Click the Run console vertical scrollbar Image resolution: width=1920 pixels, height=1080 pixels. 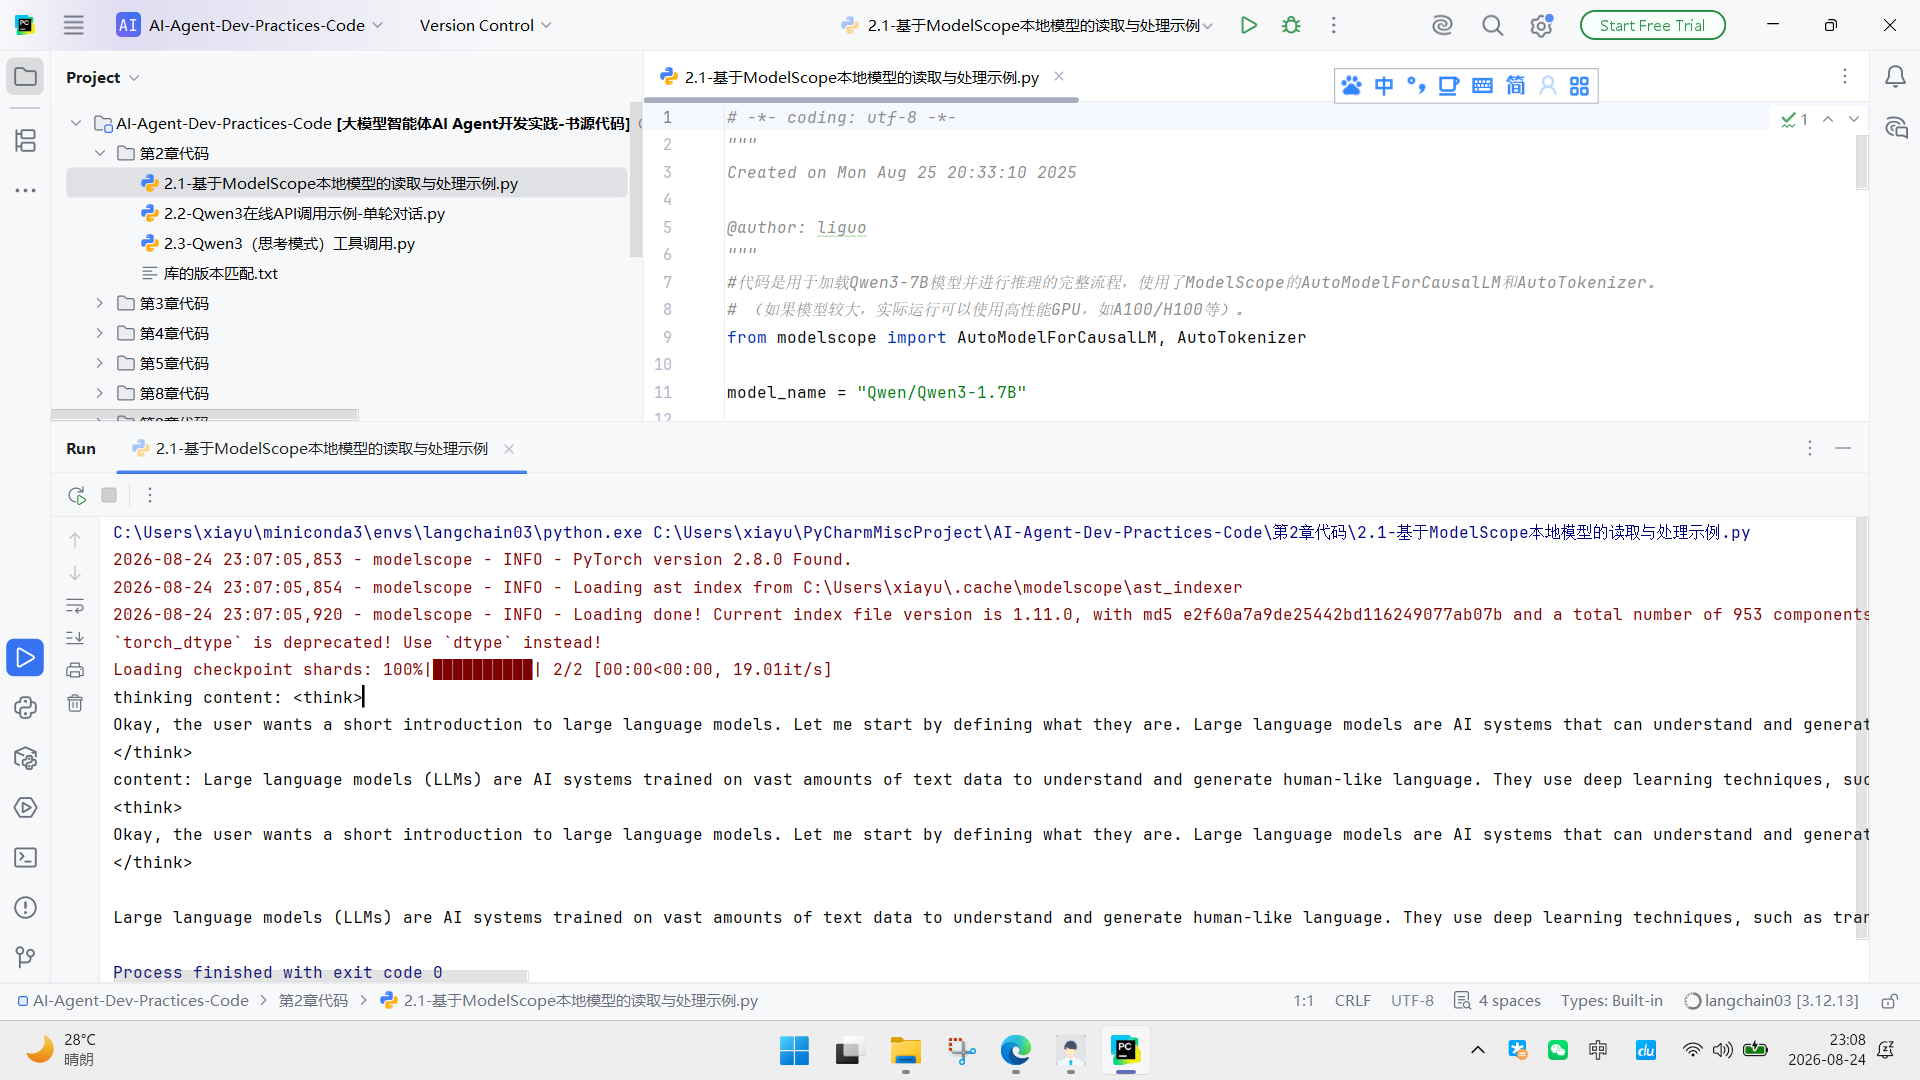click(1861, 728)
